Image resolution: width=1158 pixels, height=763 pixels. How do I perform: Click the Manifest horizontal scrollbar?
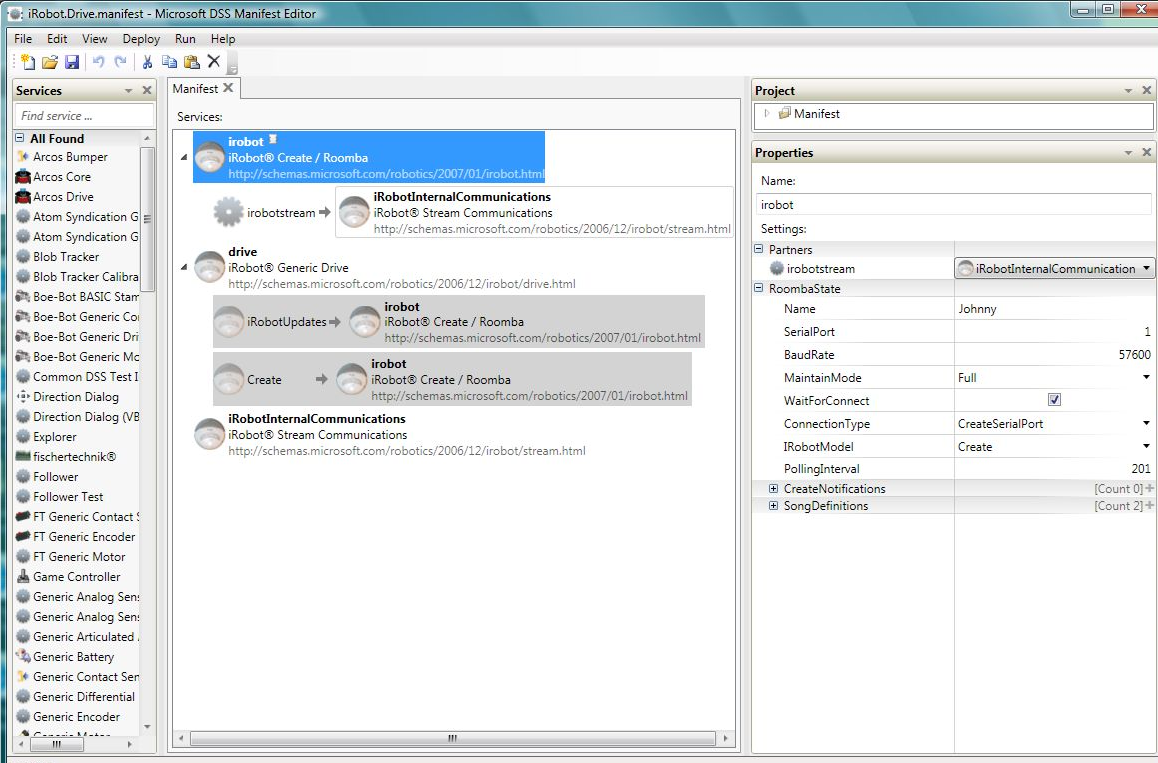pos(451,739)
